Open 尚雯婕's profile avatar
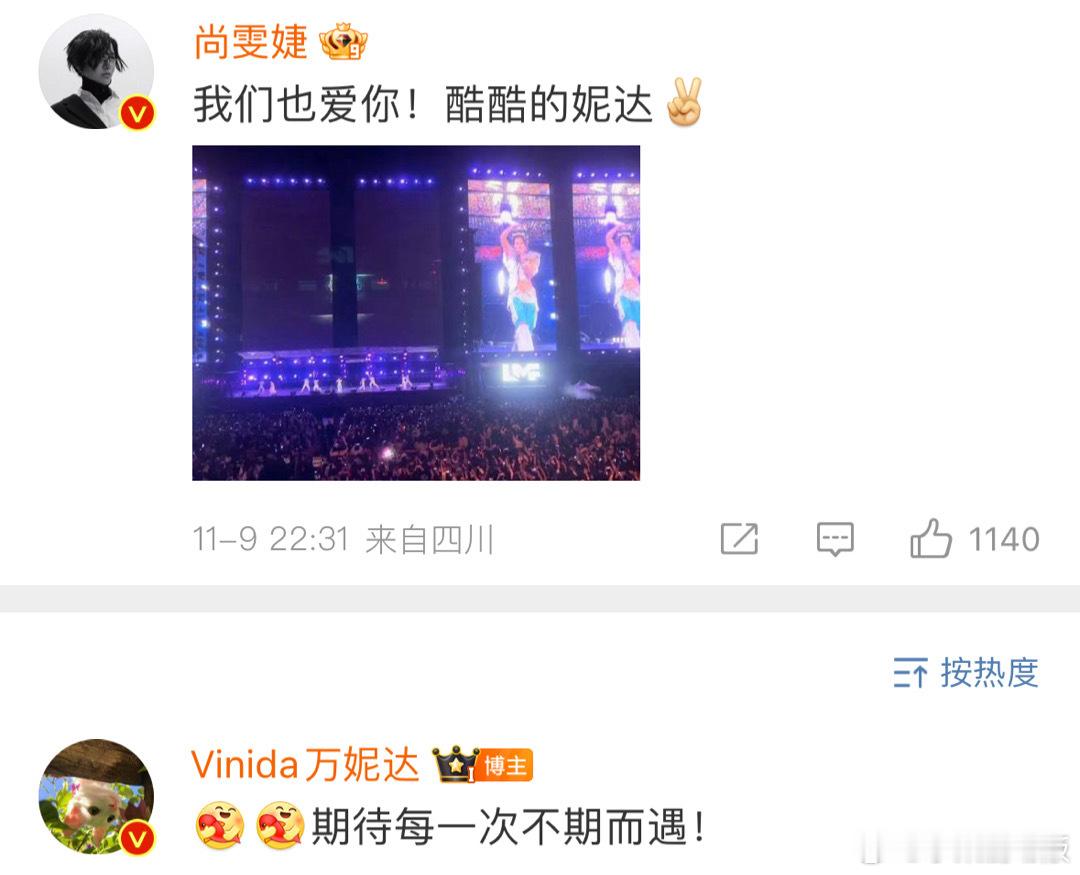Screen dimensions: 1080x875 tap(96, 71)
